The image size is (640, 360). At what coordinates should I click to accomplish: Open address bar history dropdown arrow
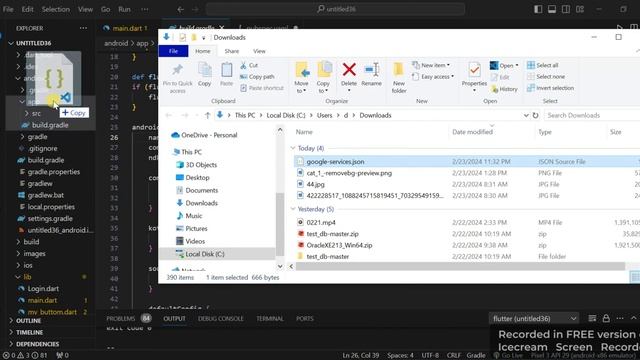[526, 116]
